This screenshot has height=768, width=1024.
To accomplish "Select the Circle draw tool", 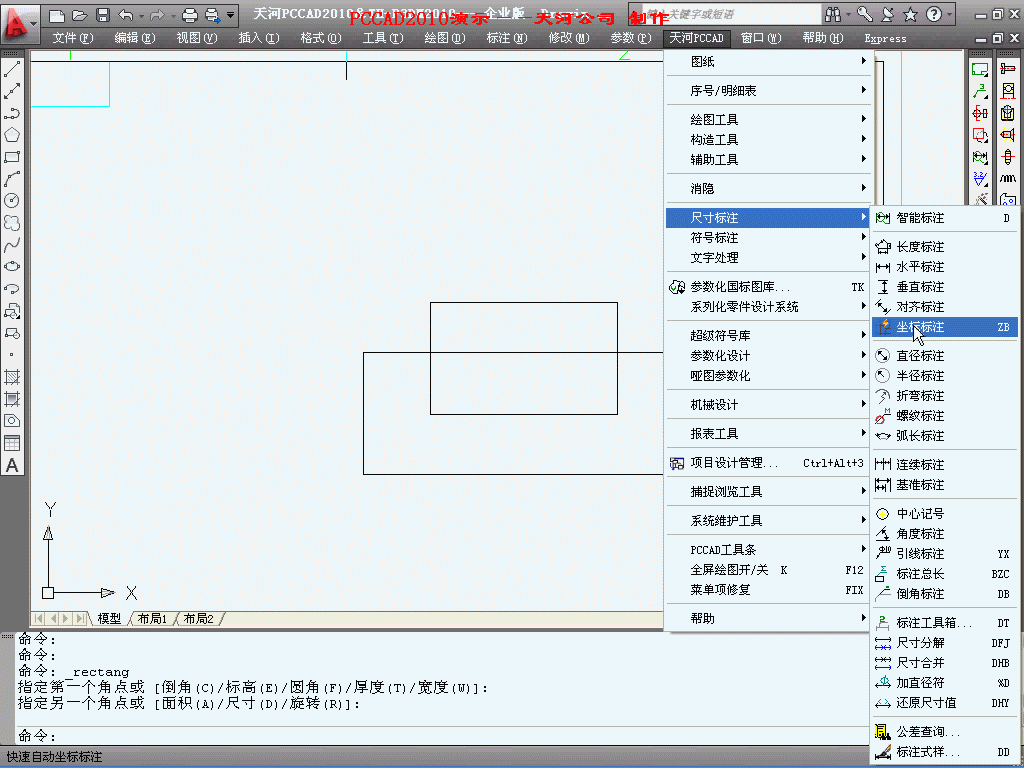I will pyautogui.click(x=12, y=201).
